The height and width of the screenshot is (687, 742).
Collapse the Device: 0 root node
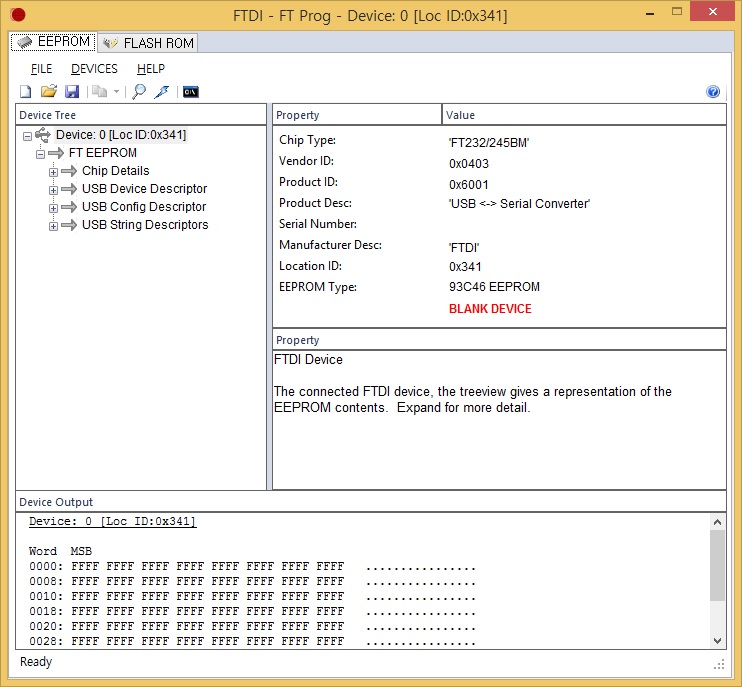[27, 135]
